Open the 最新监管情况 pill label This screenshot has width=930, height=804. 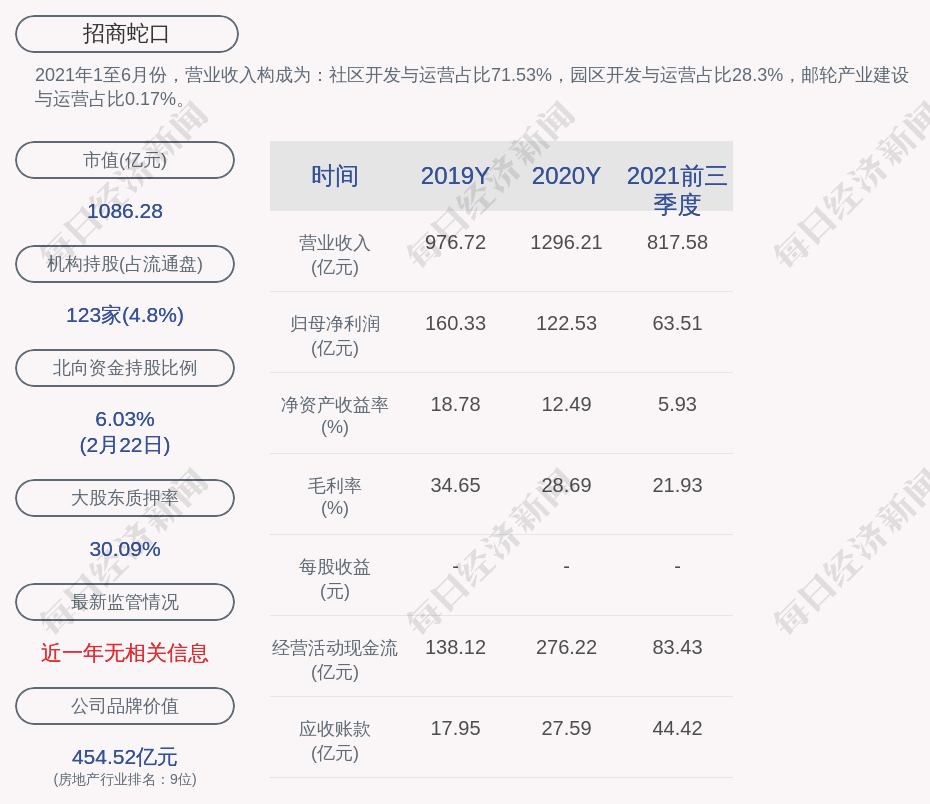tap(125, 602)
